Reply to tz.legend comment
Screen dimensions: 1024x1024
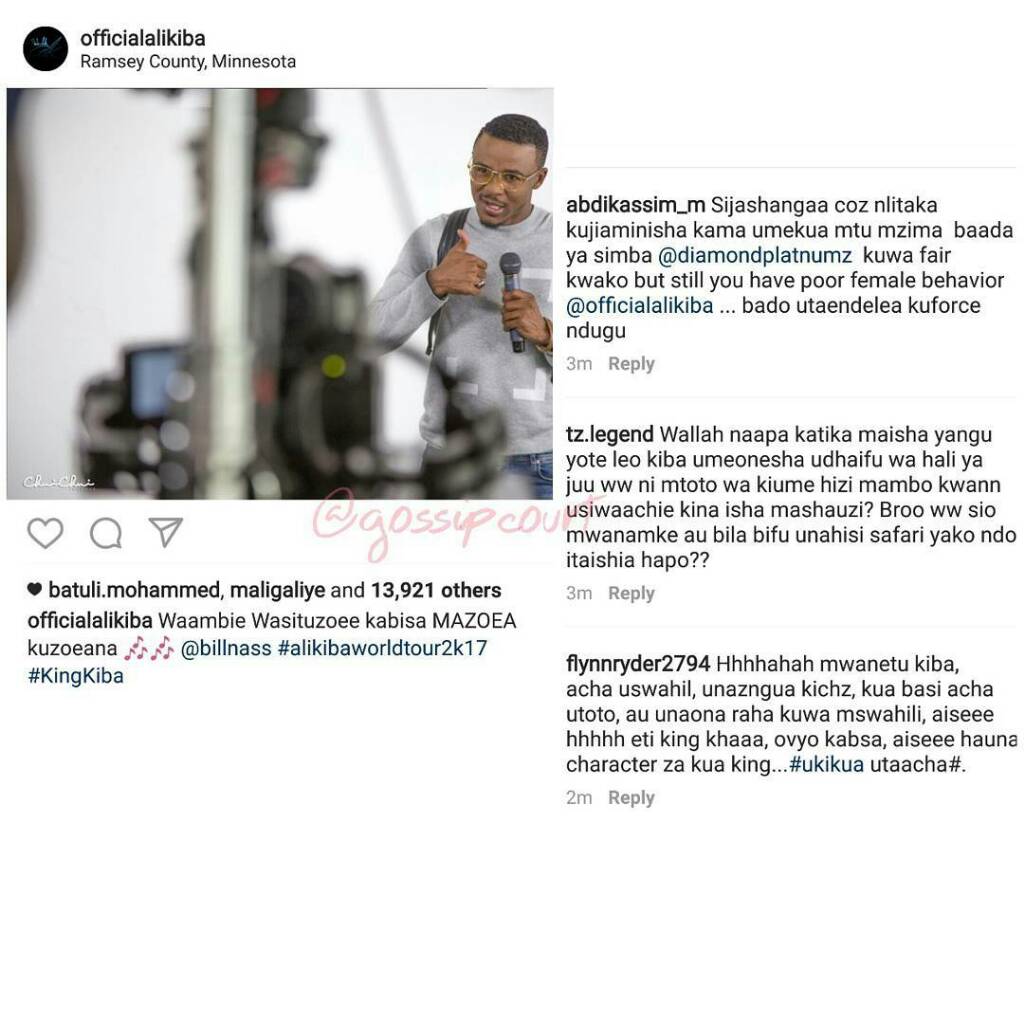click(x=631, y=592)
